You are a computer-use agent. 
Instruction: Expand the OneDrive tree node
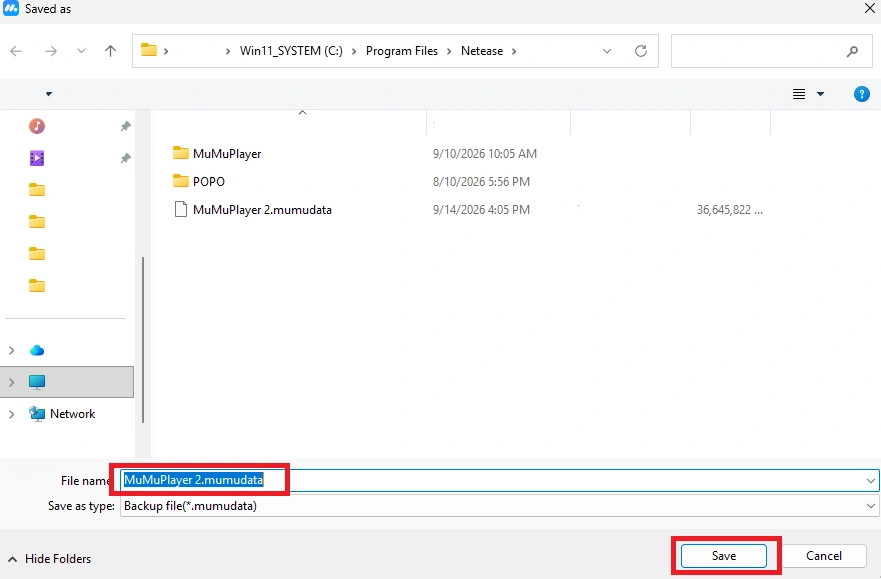(11, 350)
